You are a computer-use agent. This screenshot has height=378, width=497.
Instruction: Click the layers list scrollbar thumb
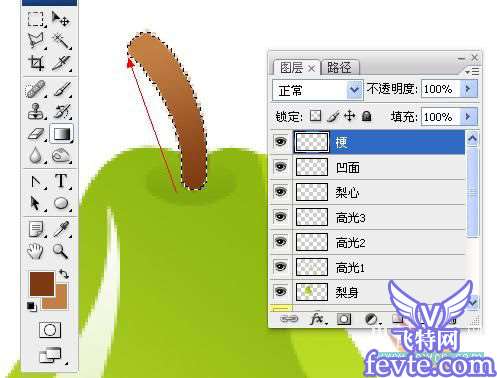pyautogui.click(x=473, y=192)
